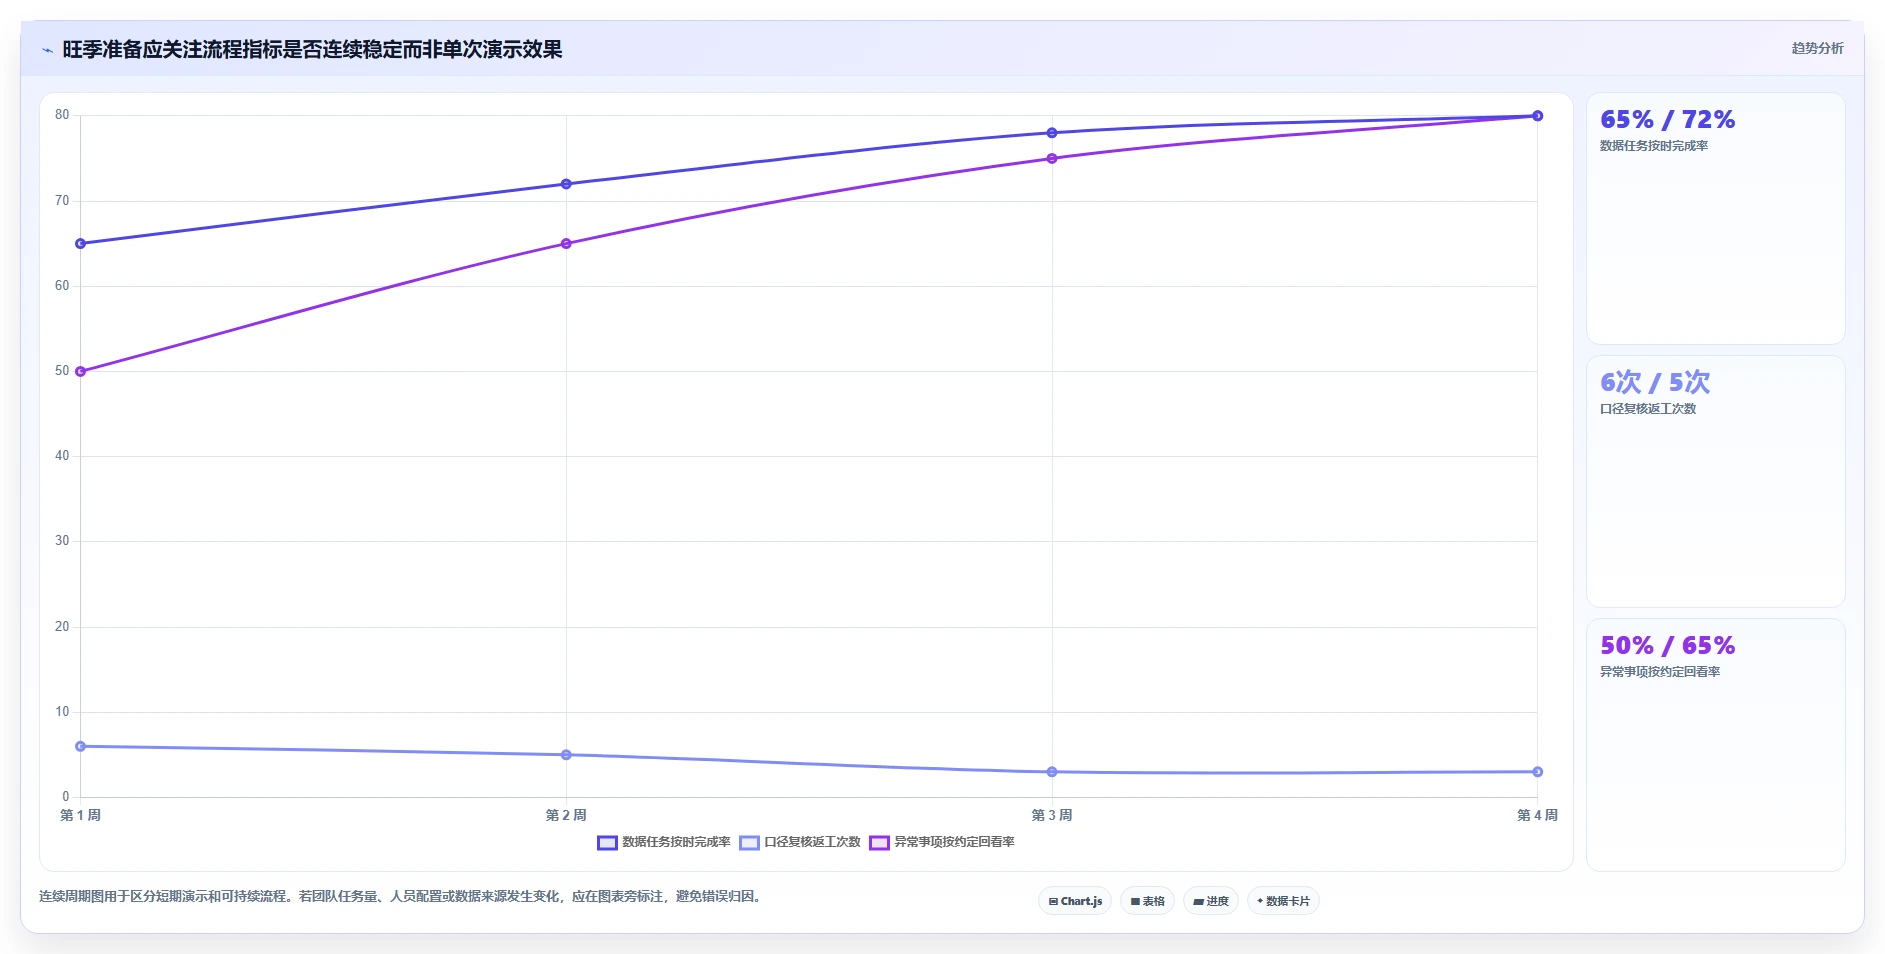Click week 4 point at 80 on chart
The height and width of the screenshot is (954, 1885).
tap(1537, 116)
